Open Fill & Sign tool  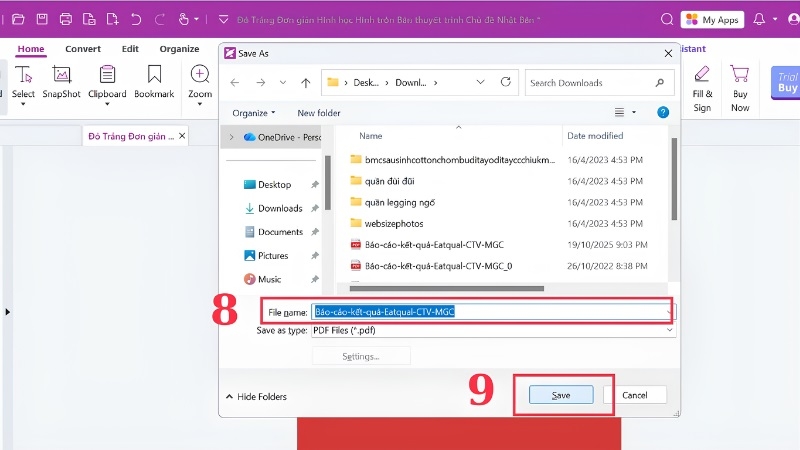pos(702,89)
